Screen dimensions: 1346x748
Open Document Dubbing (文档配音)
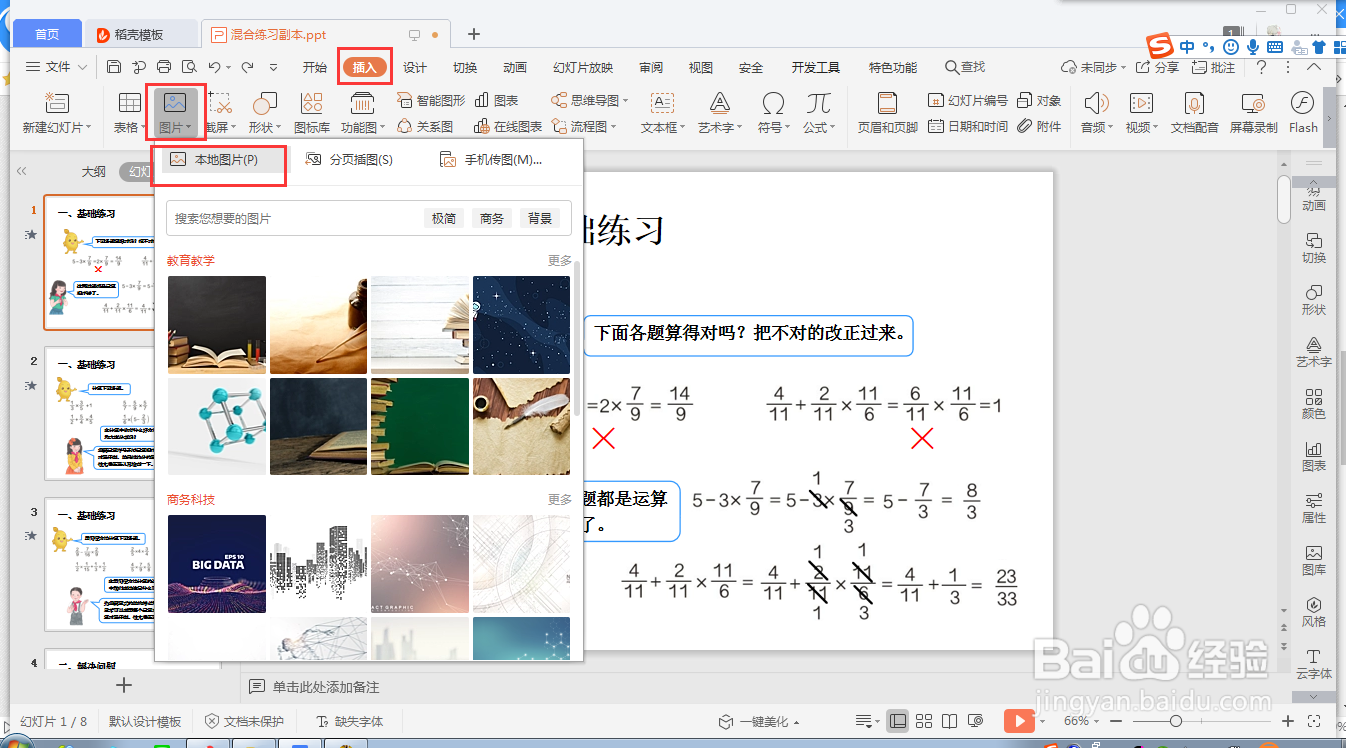coord(1194,111)
